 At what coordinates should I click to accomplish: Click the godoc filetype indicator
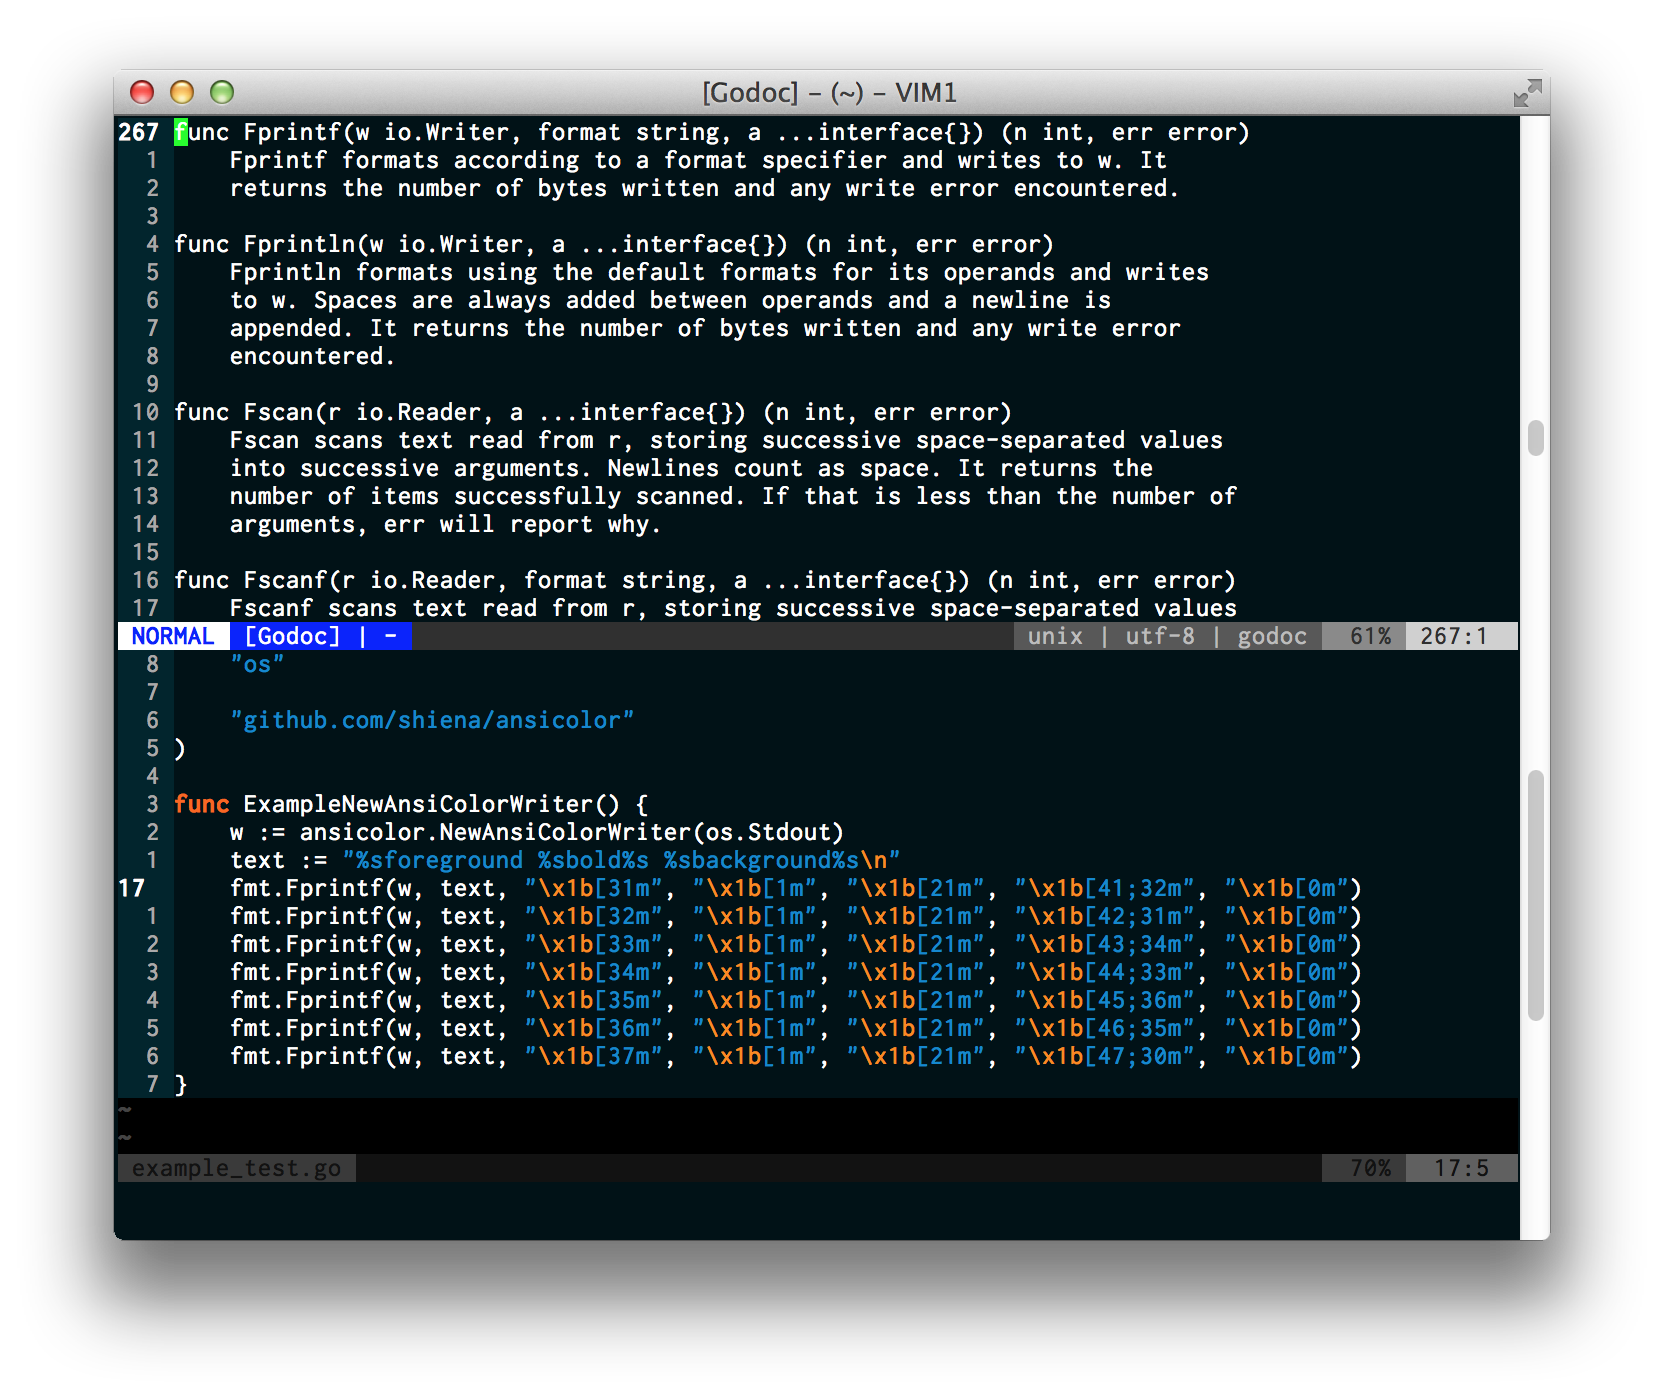[1272, 636]
